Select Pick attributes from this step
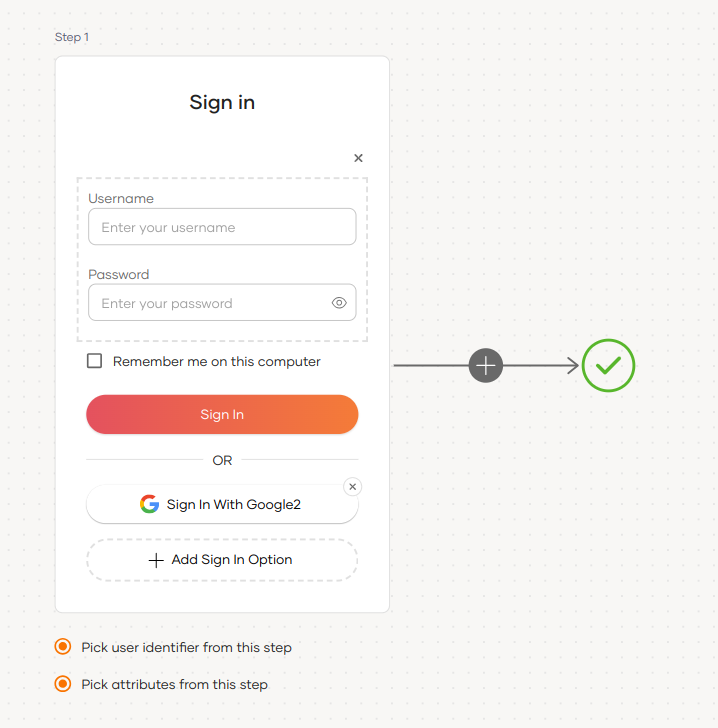This screenshot has height=728, width=718. (x=63, y=684)
